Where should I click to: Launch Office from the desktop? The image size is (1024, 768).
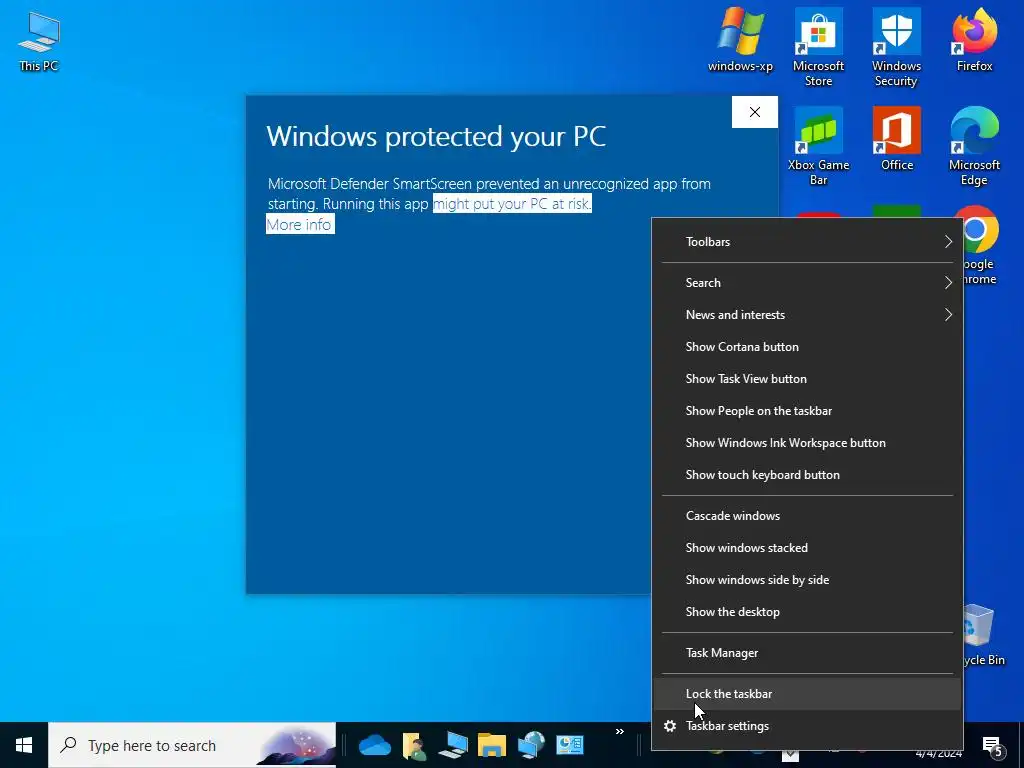(x=897, y=139)
